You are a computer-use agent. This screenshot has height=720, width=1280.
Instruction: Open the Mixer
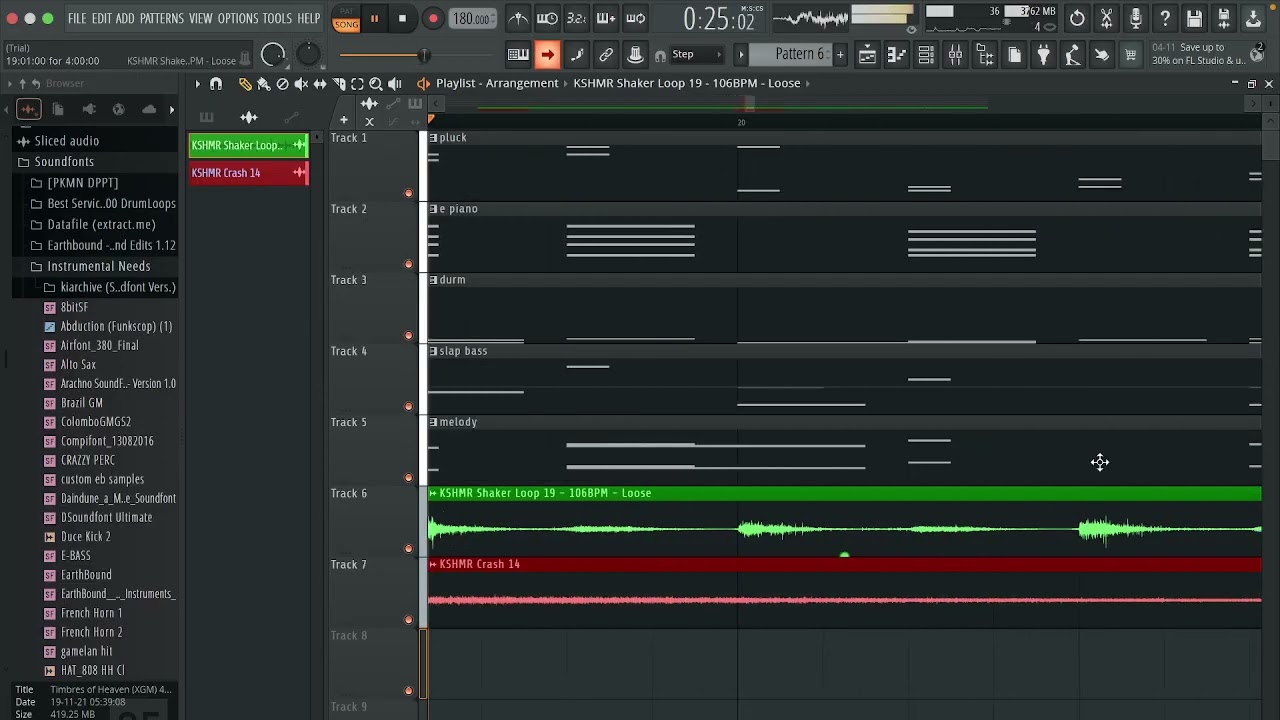pos(955,55)
